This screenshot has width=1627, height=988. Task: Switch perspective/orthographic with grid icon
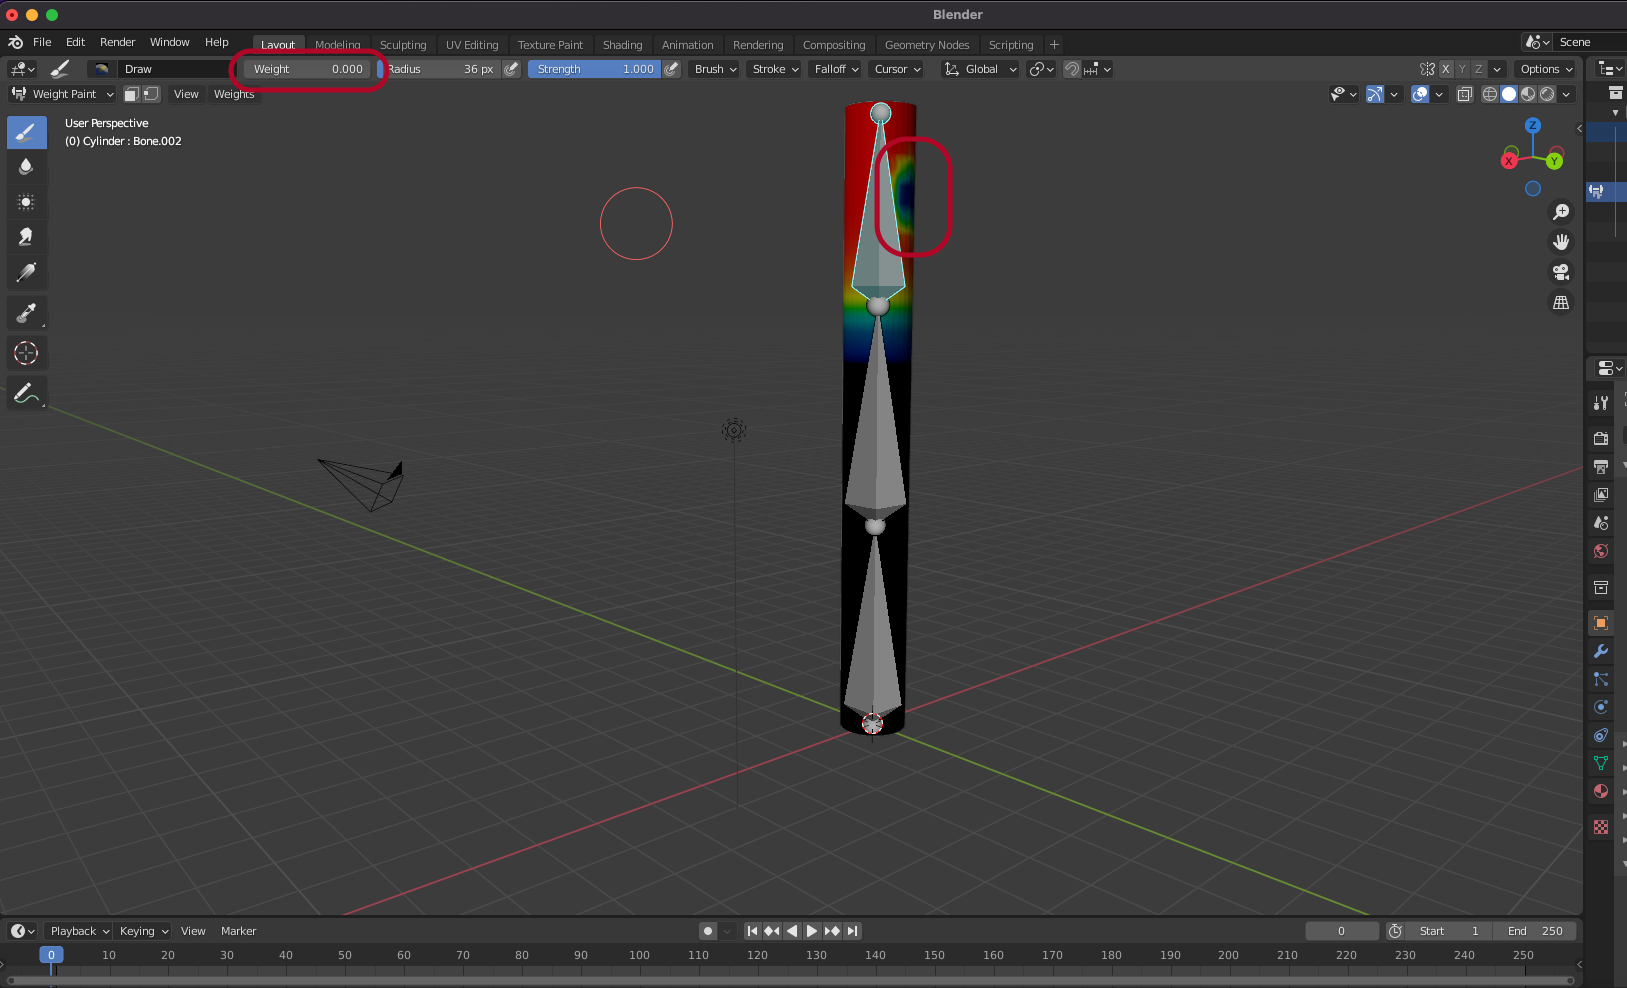tap(1560, 302)
